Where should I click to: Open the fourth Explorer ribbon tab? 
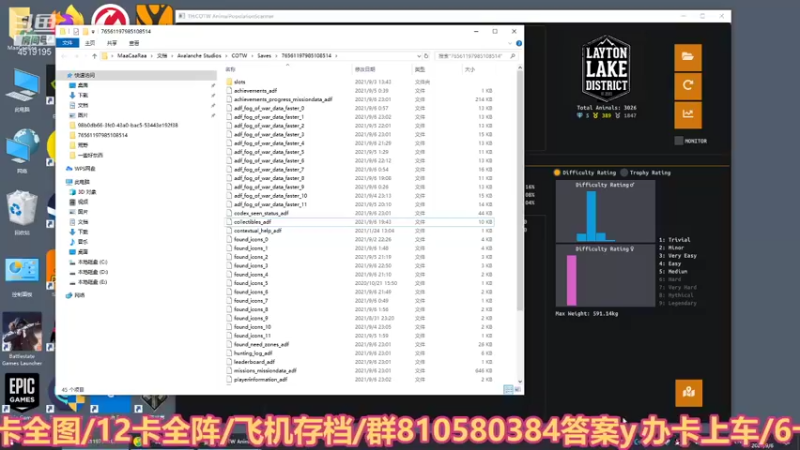(x=134, y=43)
